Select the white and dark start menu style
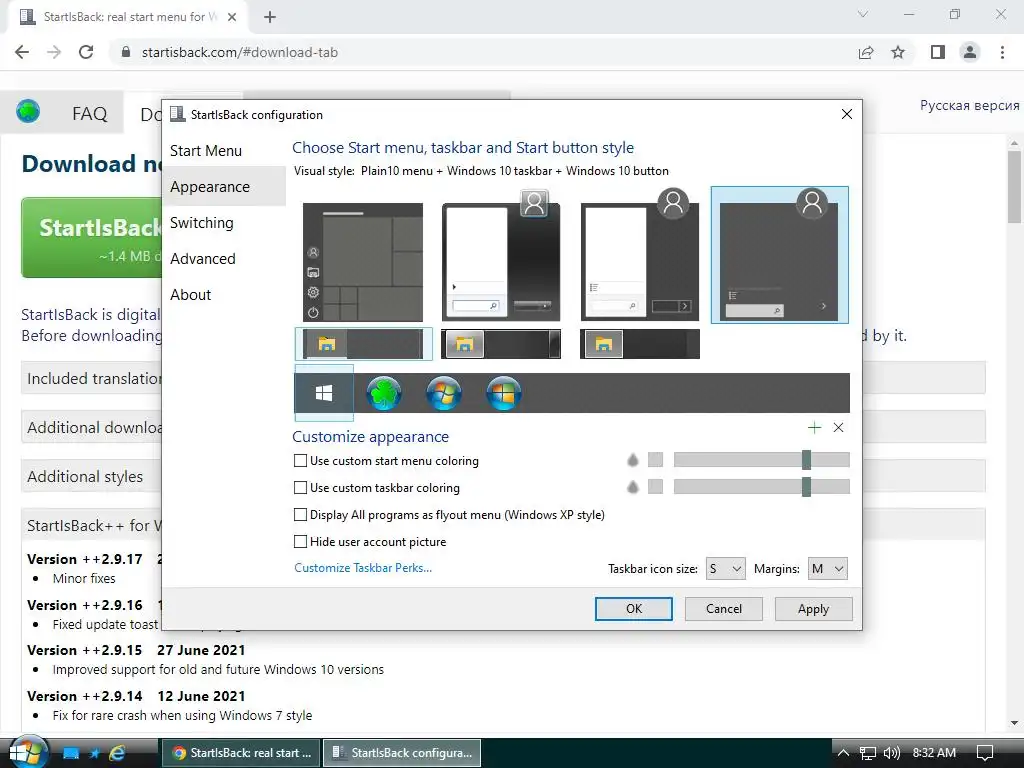 (640, 255)
